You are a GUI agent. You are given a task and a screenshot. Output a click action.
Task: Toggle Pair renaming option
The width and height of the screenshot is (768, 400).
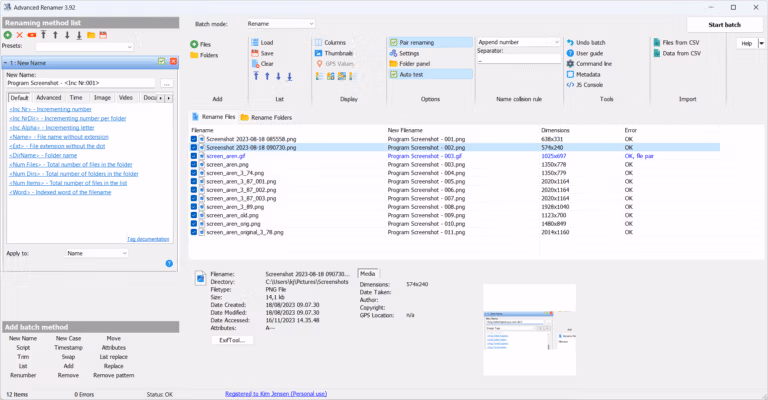click(x=431, y=43)
